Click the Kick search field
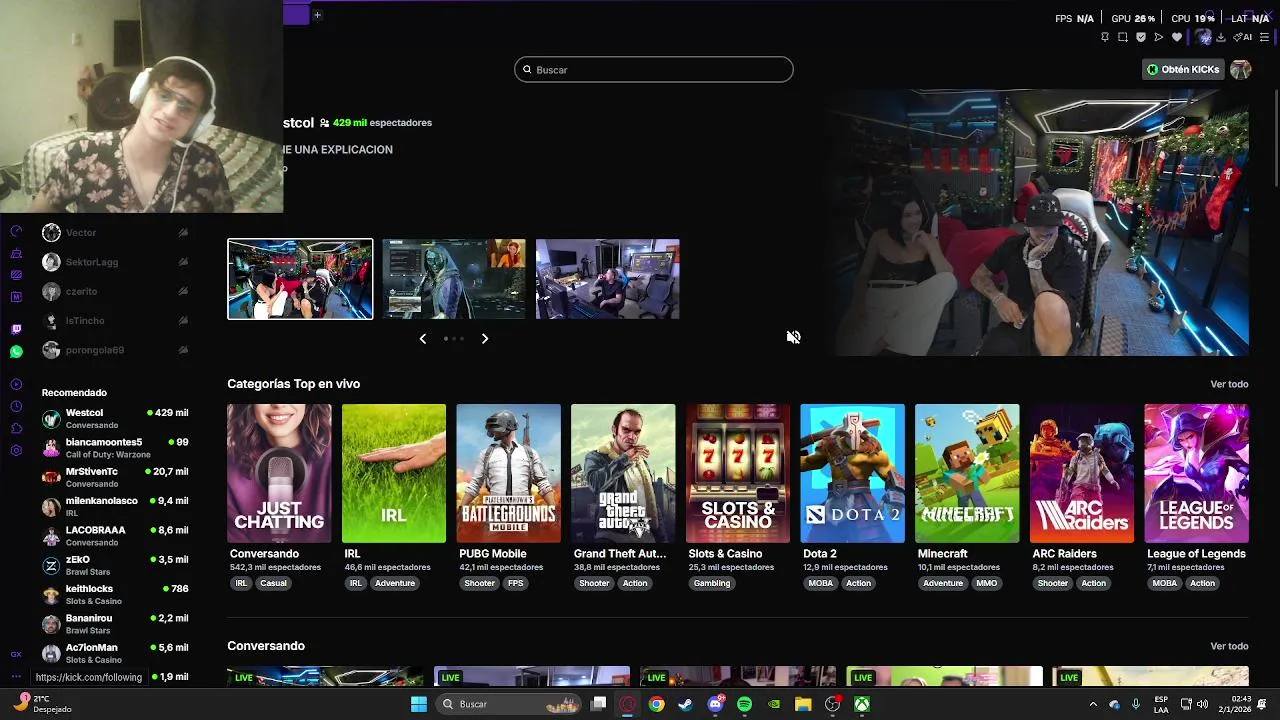This screenshot has width=1280, height=720. coord(654,69)
